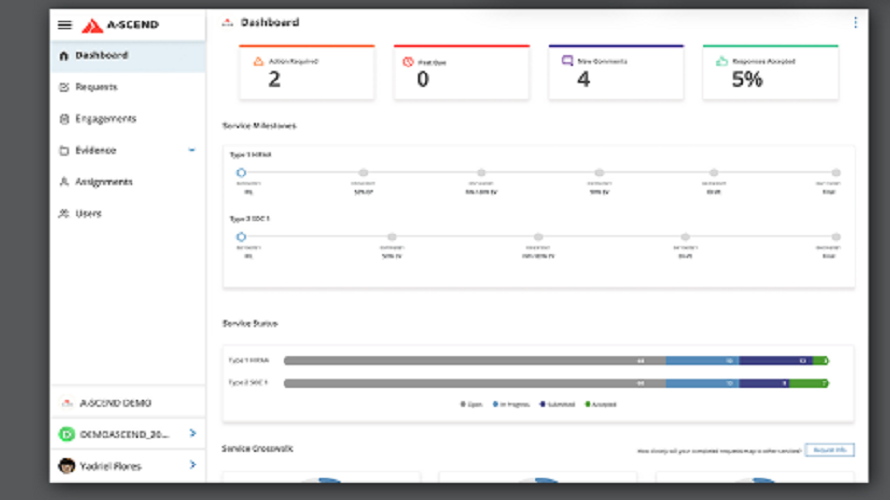Expand the Evidence menu arrow
The image size is (890, 500).
(191, 150)
